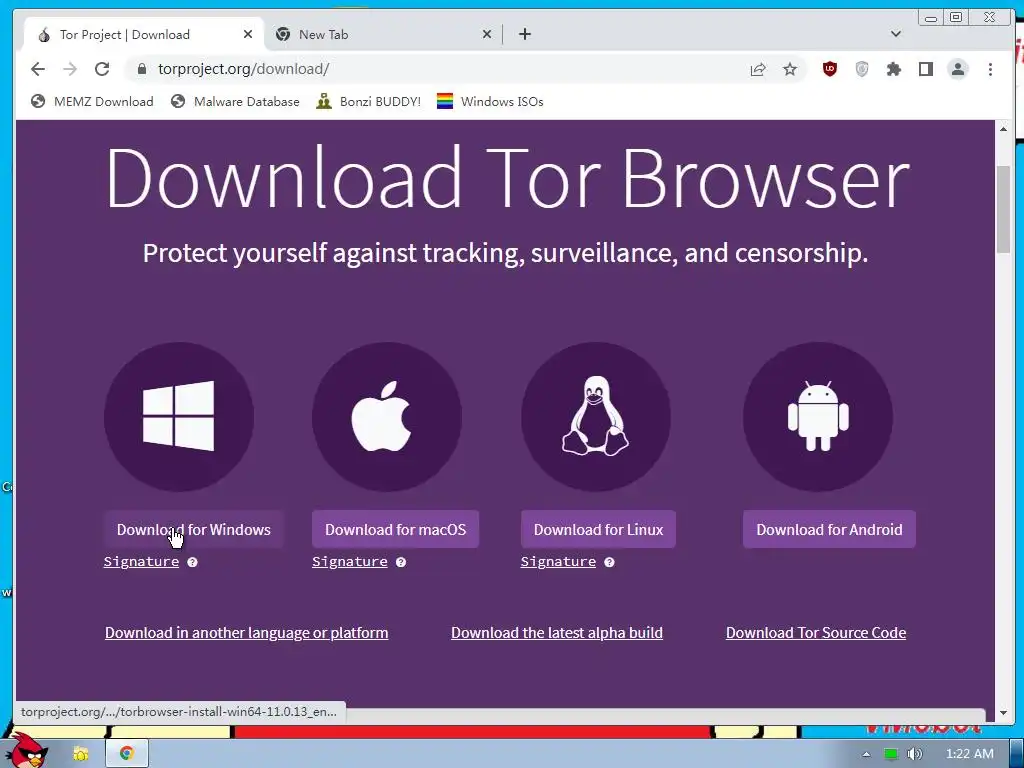Toggle the browser side panel icon
This screenshot has height=768, width=1024.
click(x=925, y=69)
